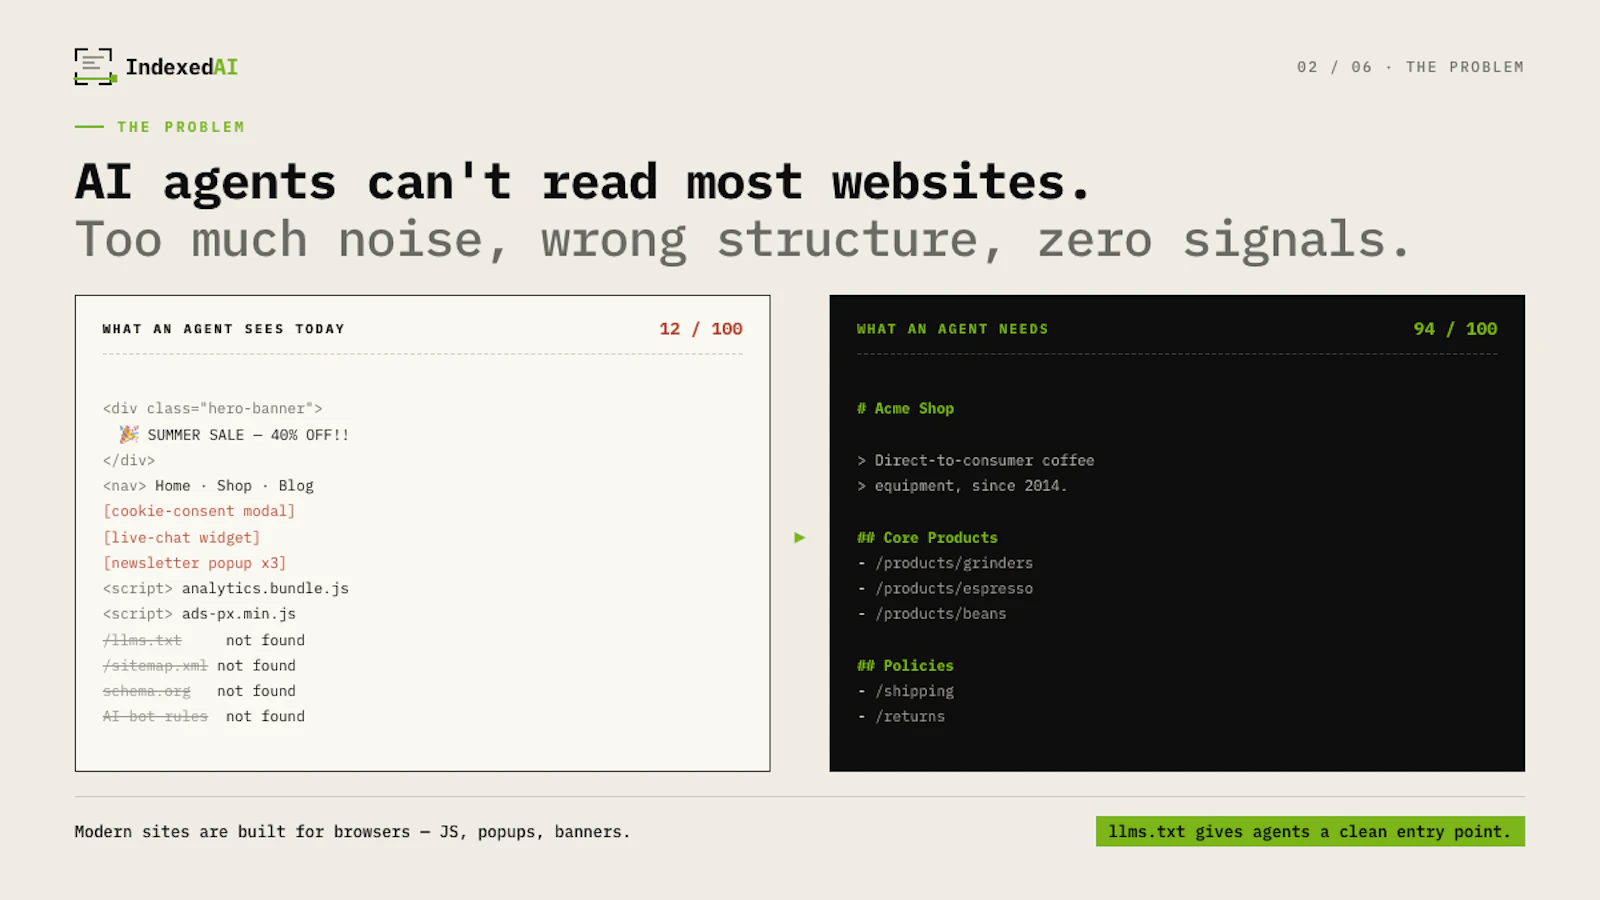Click '> Direct-to-consumer coffee' line

[975, 460]
